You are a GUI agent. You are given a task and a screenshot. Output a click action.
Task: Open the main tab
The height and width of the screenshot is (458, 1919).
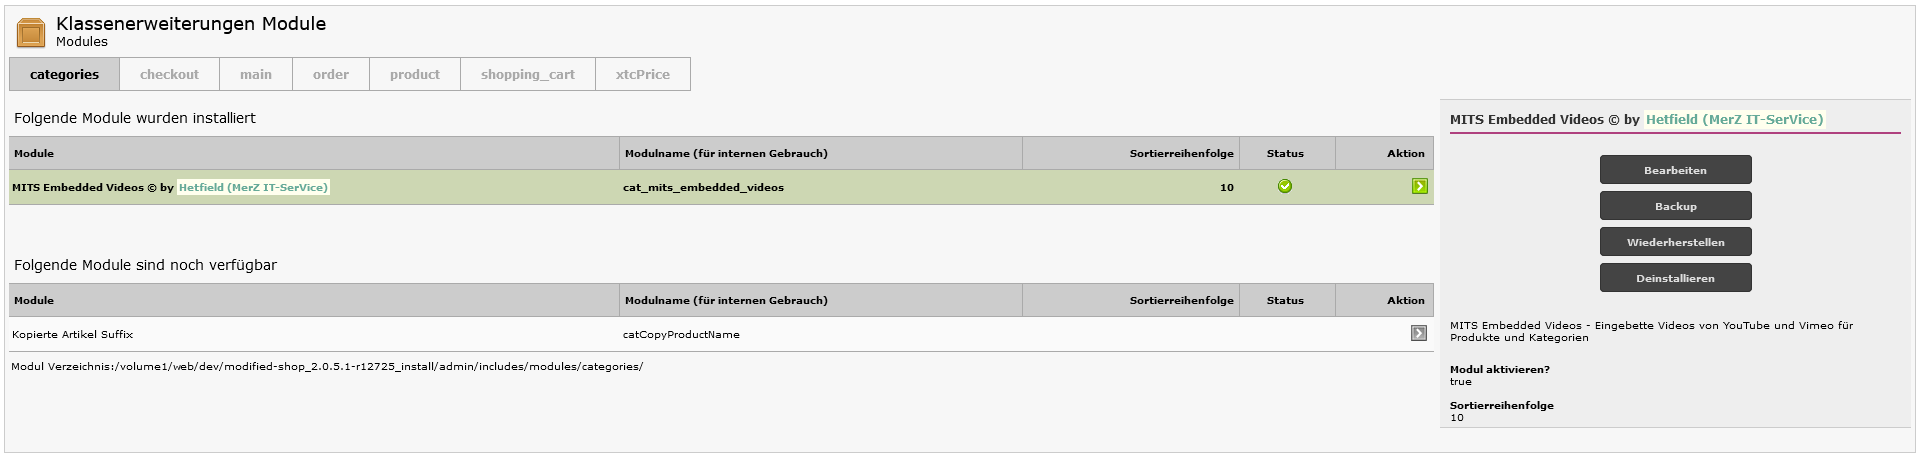click(256, 74)
